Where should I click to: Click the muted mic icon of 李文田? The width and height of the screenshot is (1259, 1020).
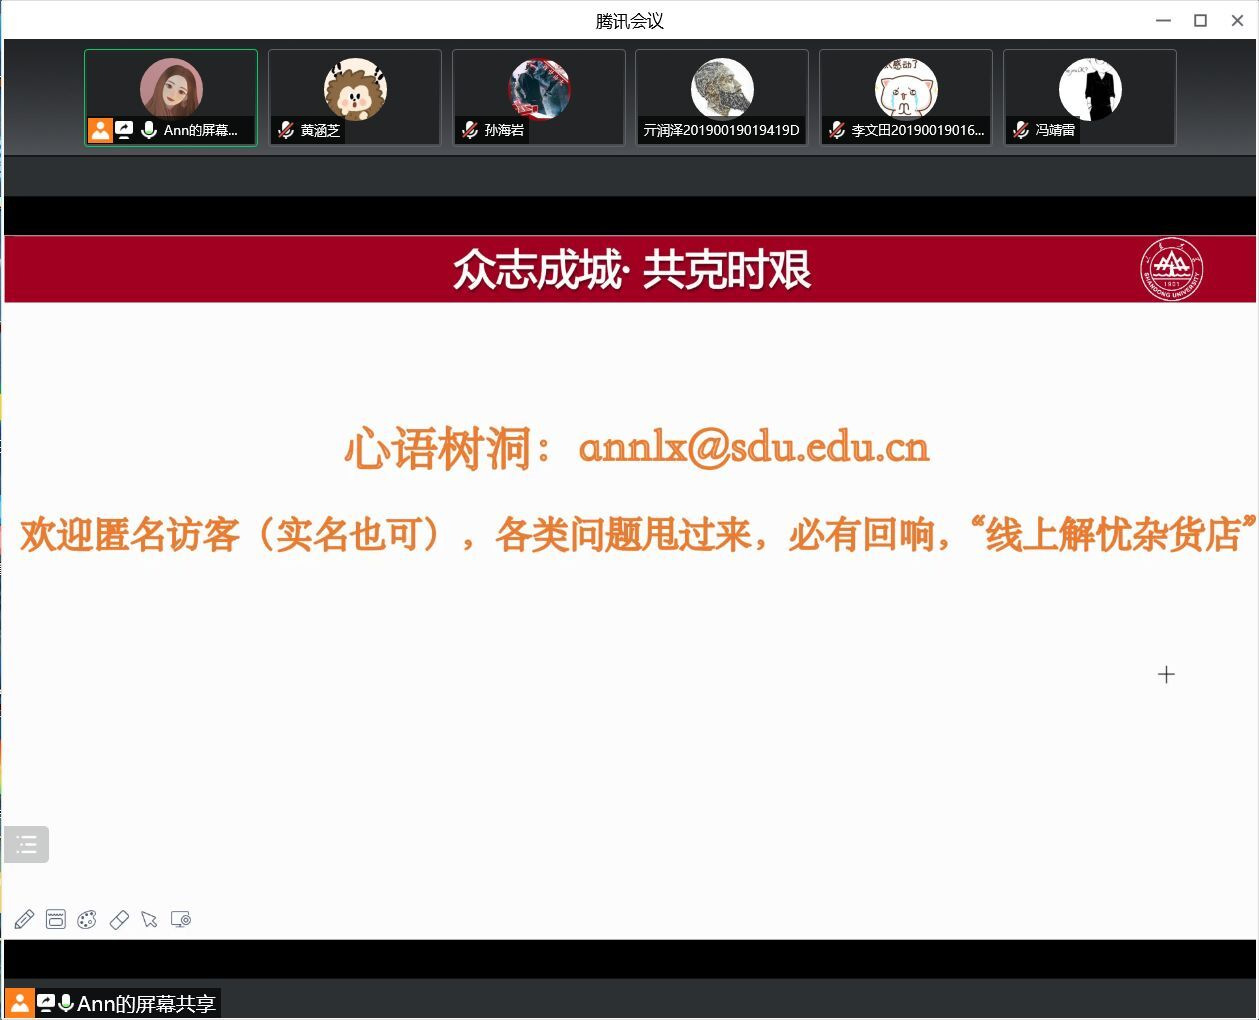tap(837, 130)
